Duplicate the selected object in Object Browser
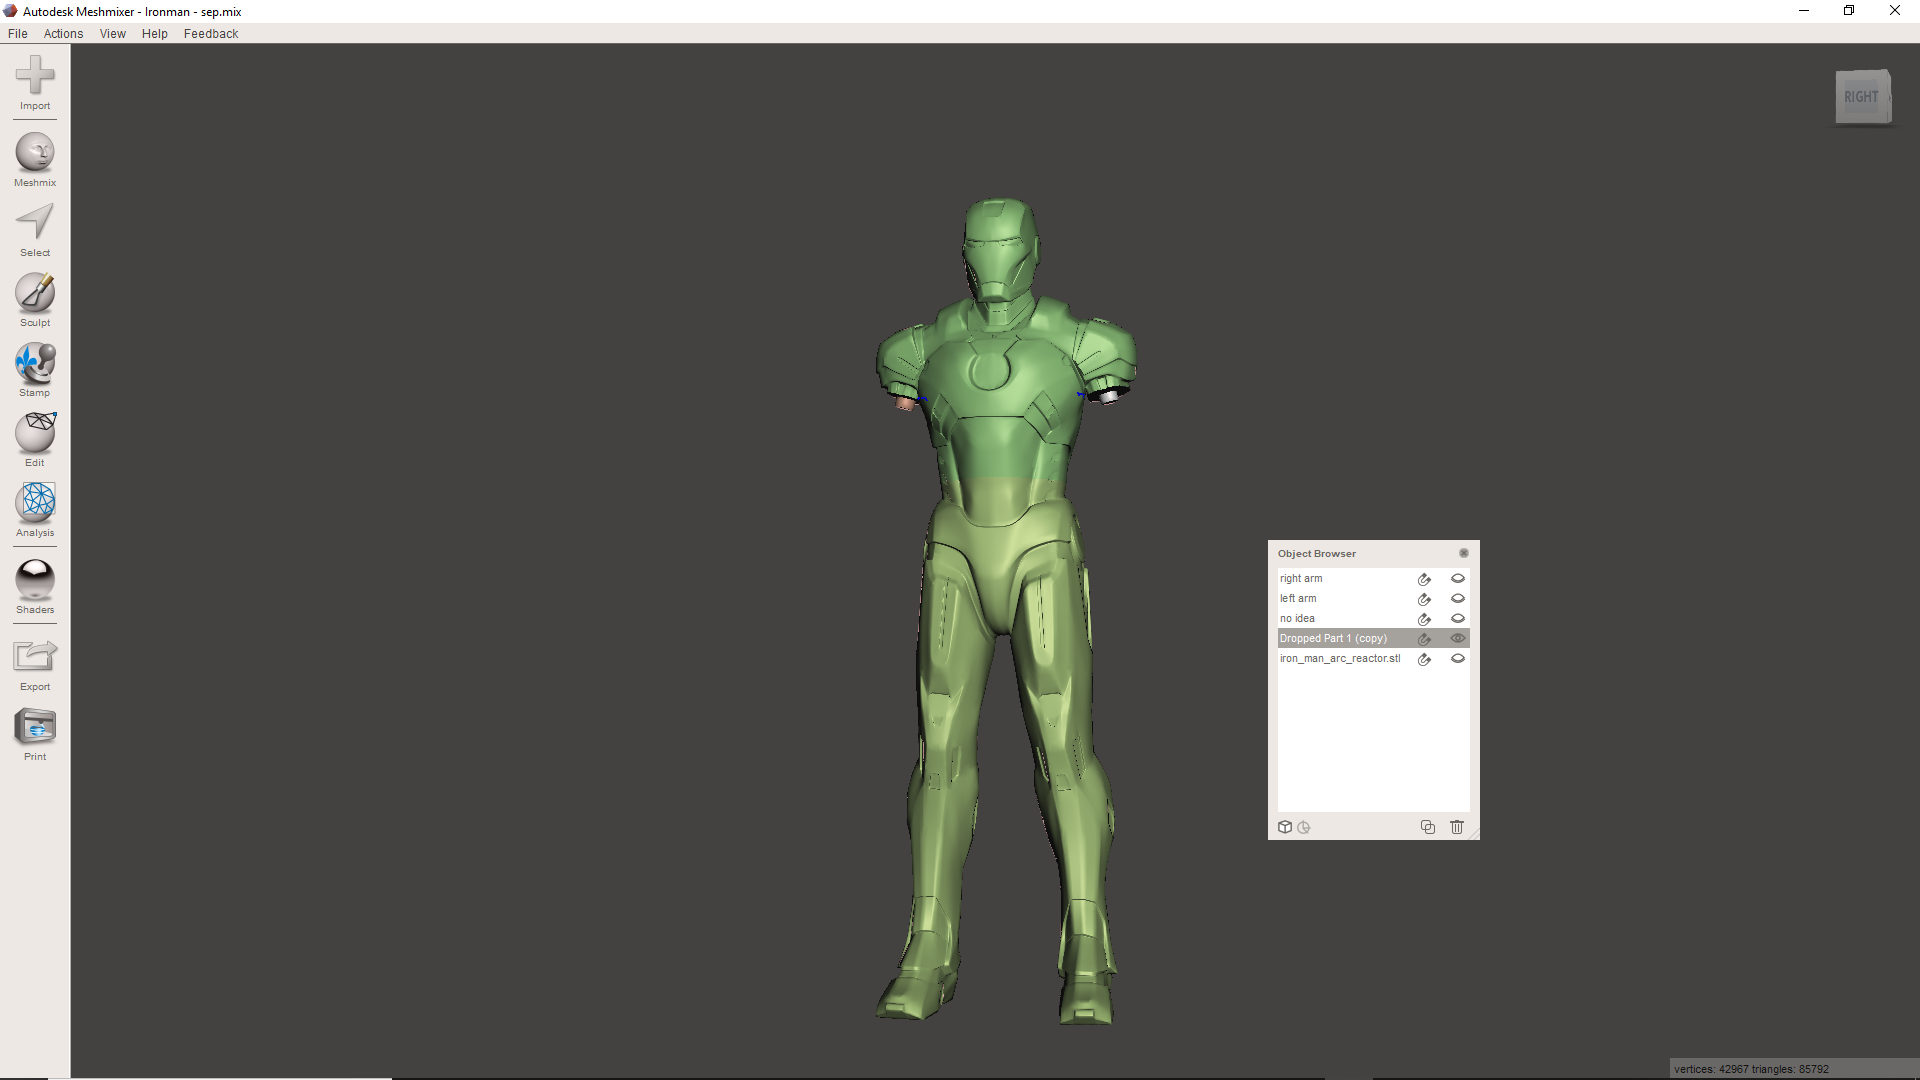The height and width of the screenshot is (1080, 1920). click(1427, 827)
